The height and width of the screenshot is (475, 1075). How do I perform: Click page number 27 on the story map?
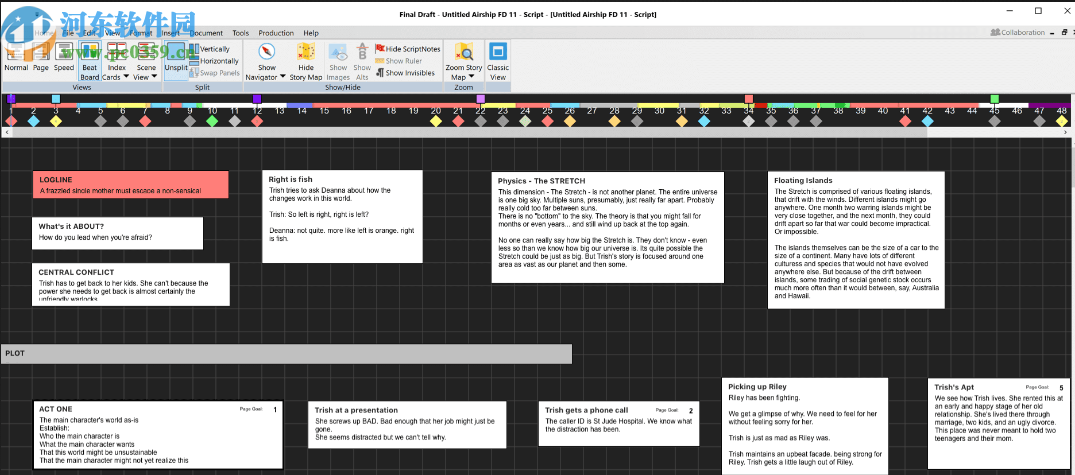click(592, 110)
